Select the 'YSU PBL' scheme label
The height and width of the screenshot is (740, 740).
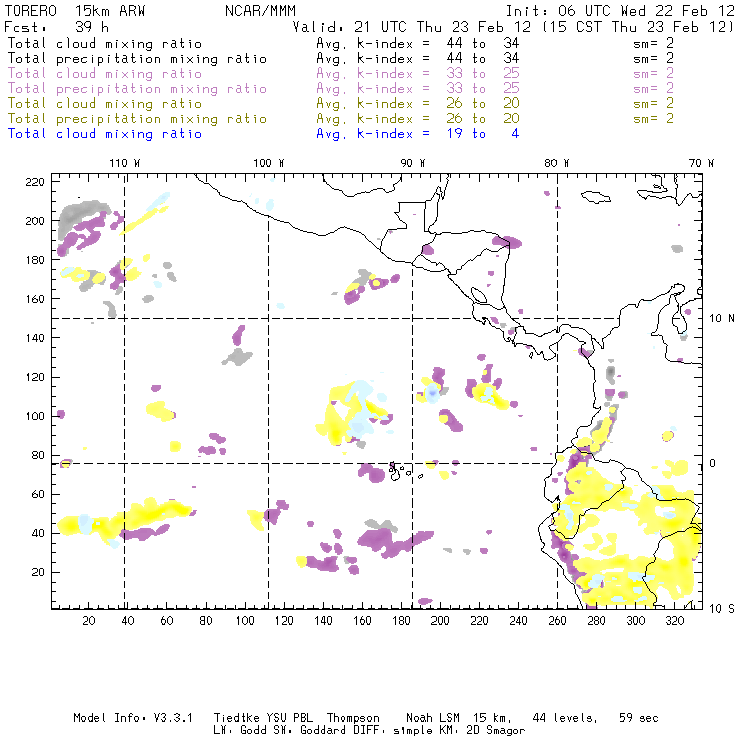290,718
